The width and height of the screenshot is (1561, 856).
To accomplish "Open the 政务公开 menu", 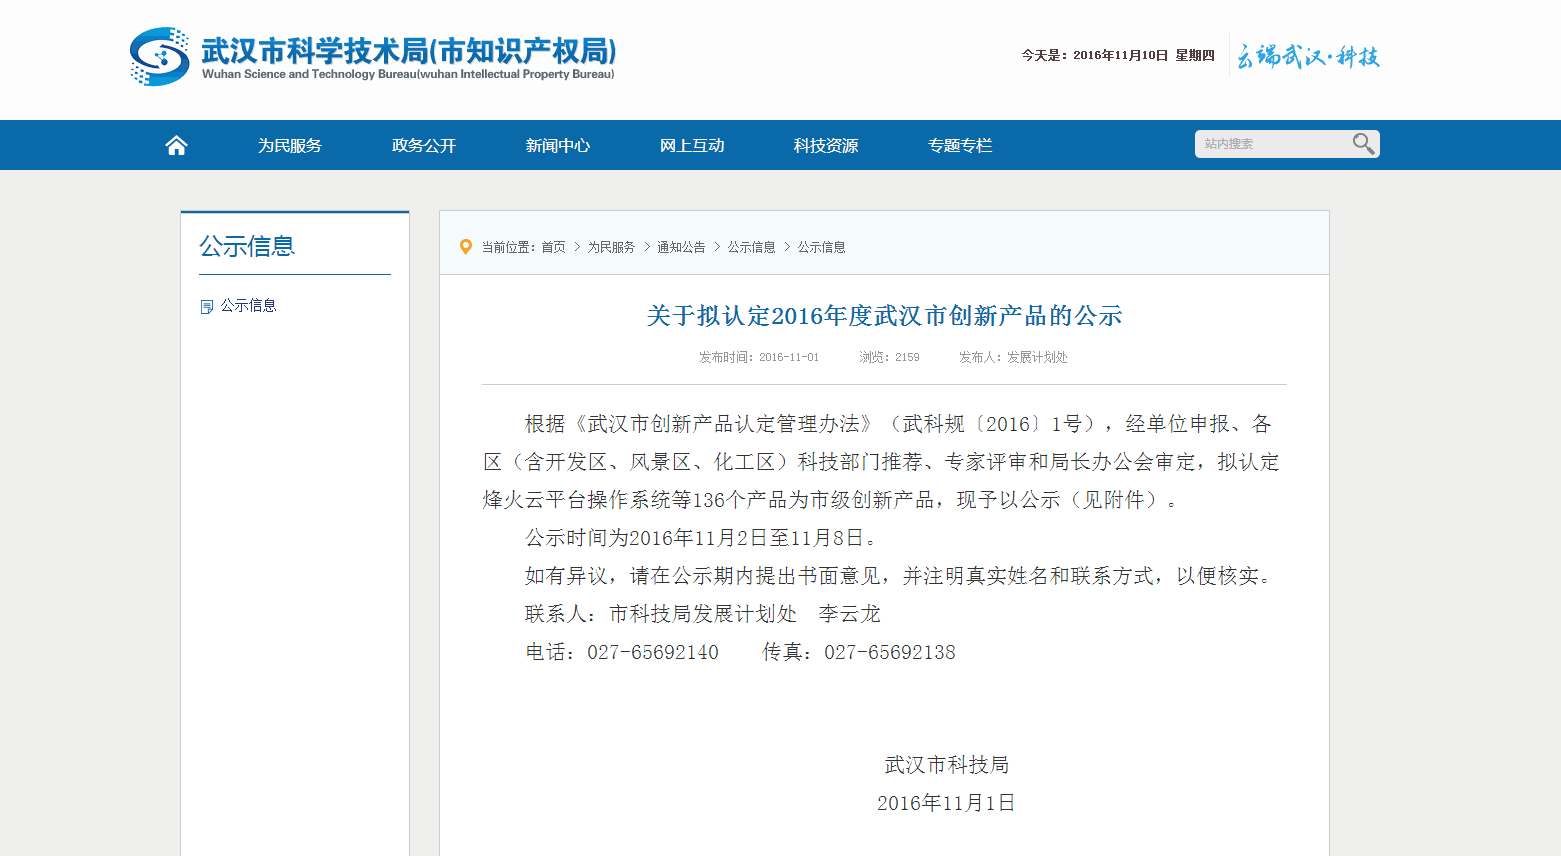I will coord(424,145).
